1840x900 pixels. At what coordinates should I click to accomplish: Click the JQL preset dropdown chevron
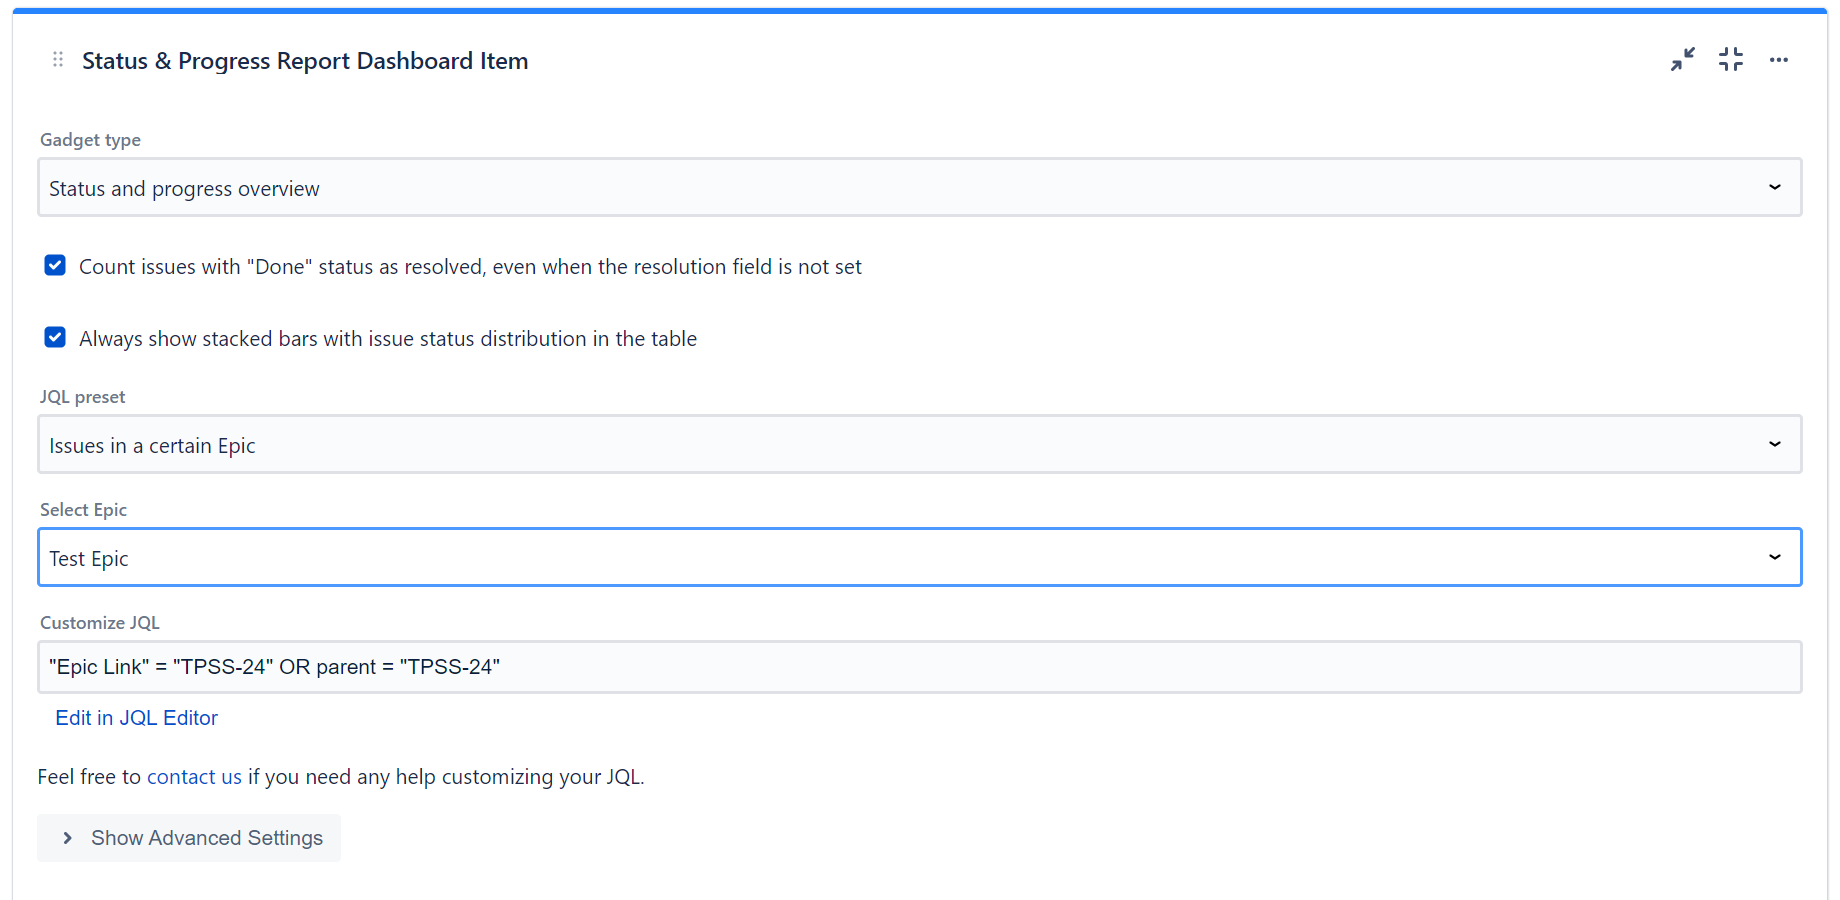pos(1775,444)
